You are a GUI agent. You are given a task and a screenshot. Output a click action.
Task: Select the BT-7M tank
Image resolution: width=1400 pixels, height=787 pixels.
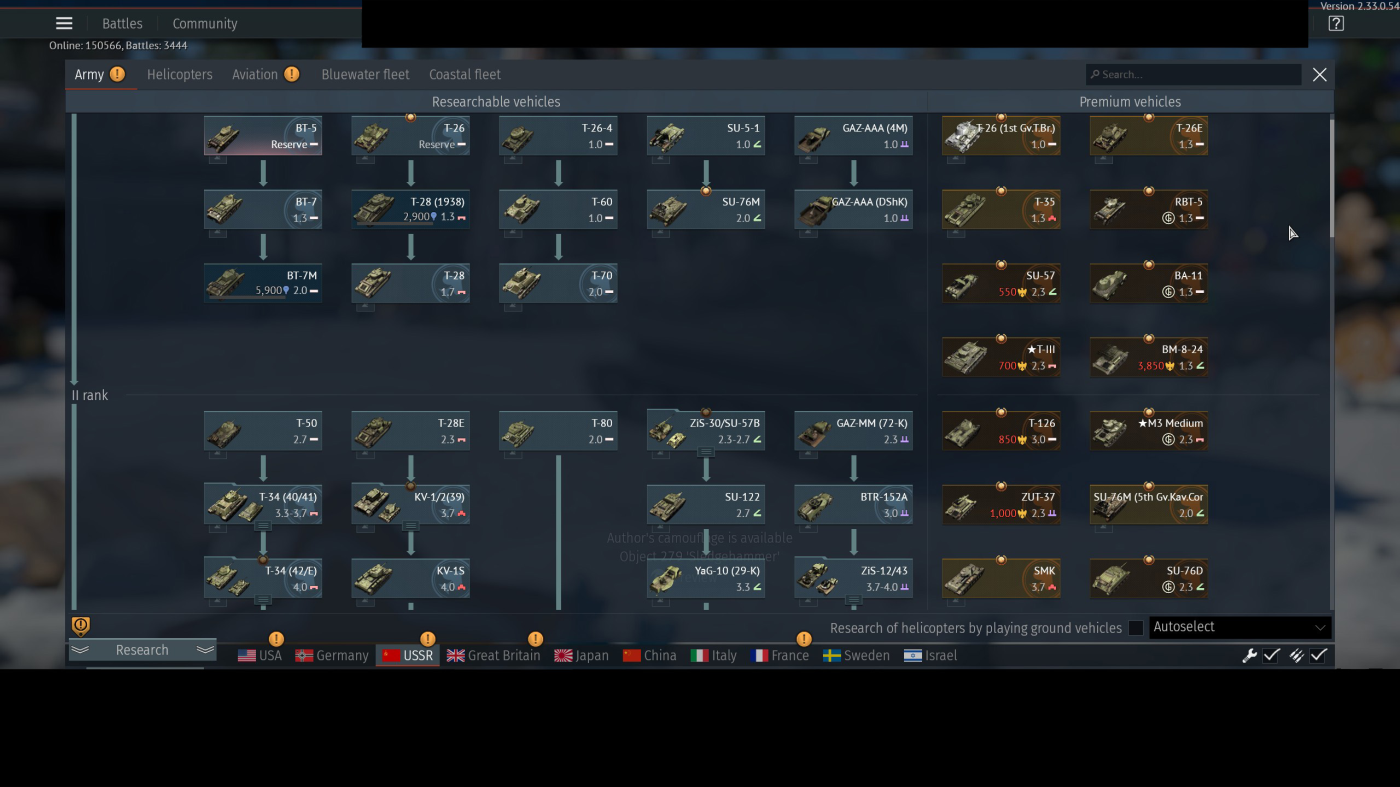(263, 284)
